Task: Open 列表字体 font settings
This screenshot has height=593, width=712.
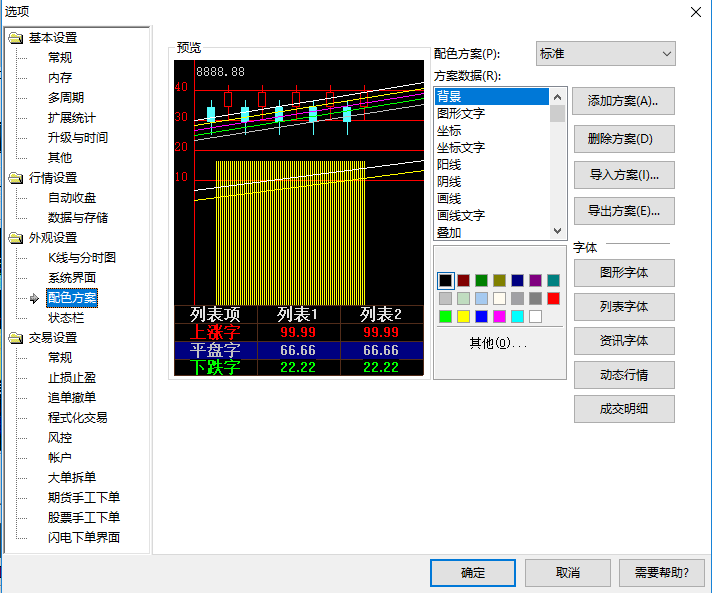Action: point(624,307)
